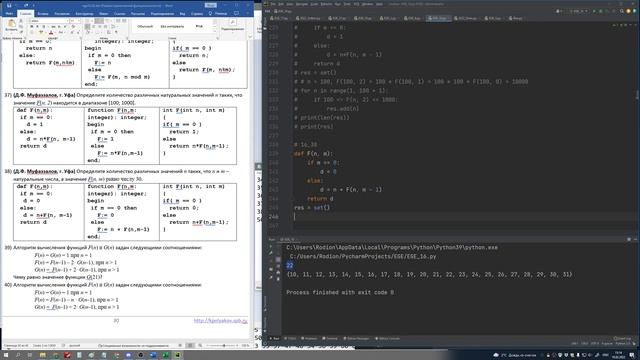Open the Font dialog launcher
Screen dimensions: 640x360
tap(81, 38)
